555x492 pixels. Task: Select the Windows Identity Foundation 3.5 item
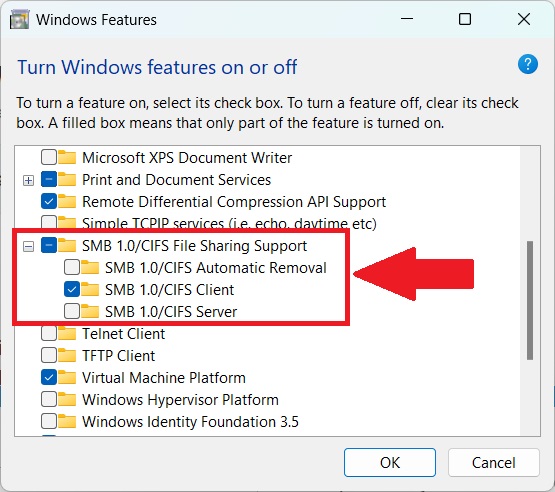(x=190, y=422)
